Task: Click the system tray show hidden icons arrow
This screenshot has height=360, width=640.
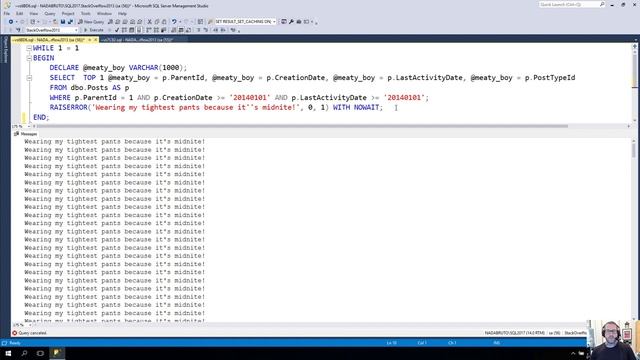Action: pyautogui.click(x=573, y=353)
